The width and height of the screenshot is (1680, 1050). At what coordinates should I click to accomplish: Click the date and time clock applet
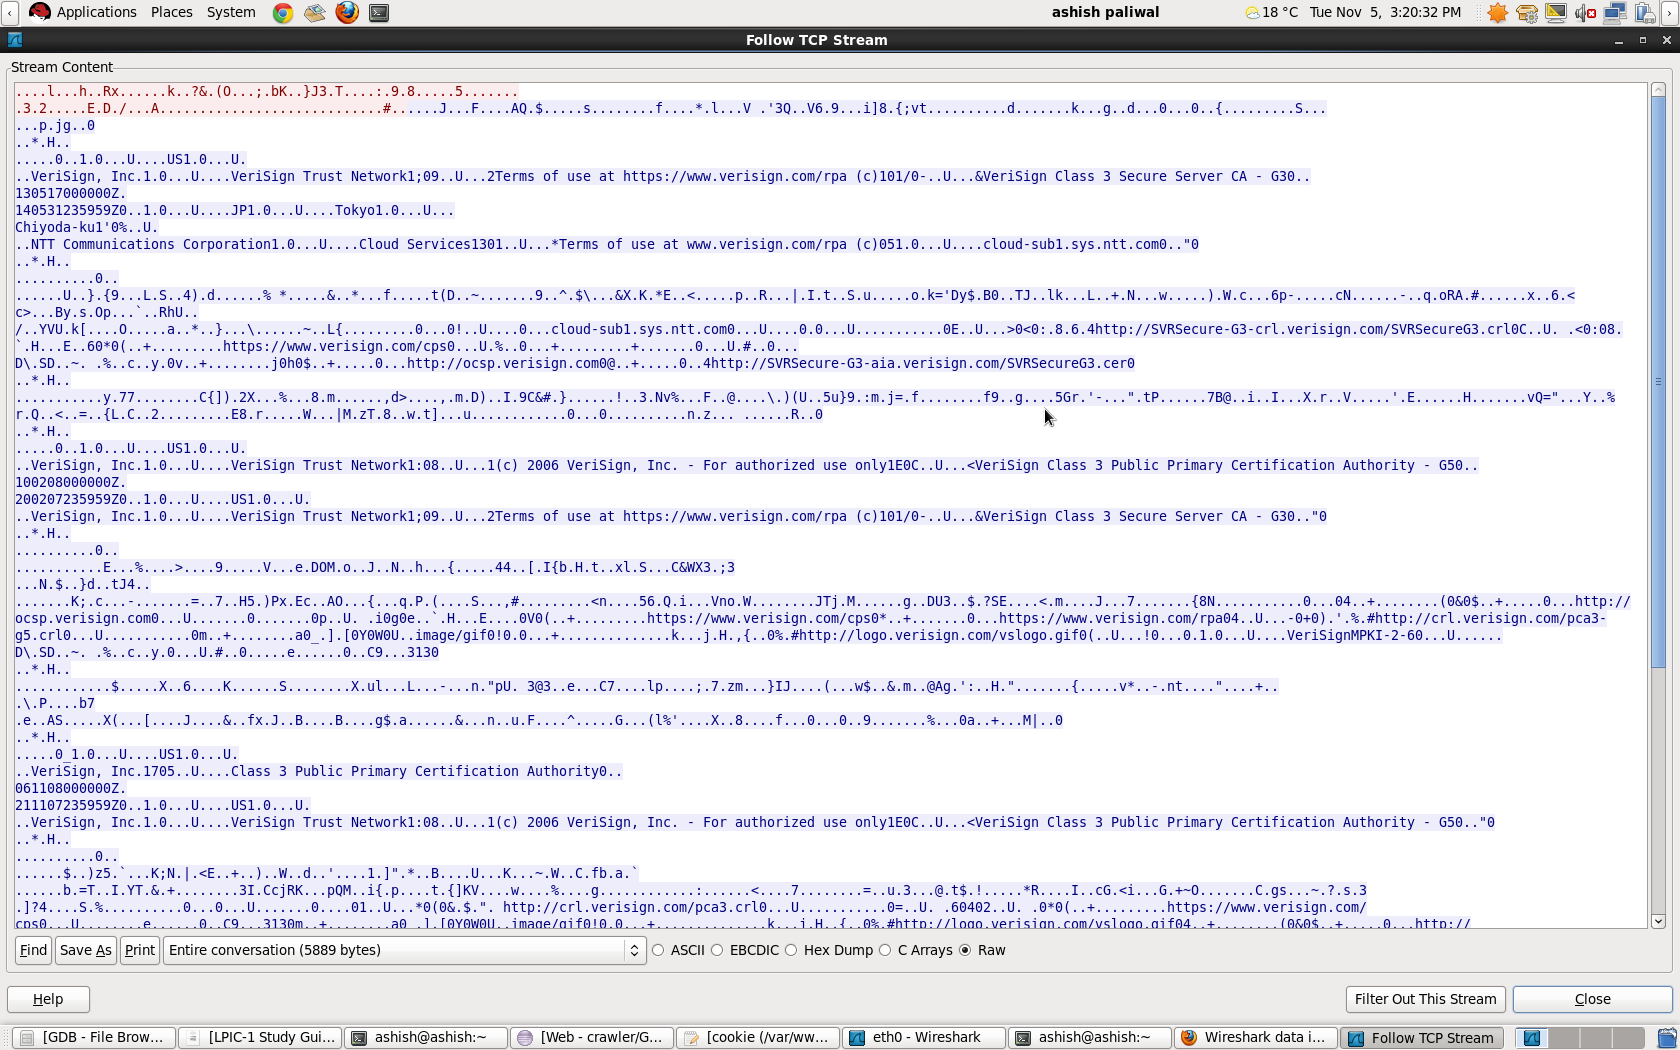1385,12
